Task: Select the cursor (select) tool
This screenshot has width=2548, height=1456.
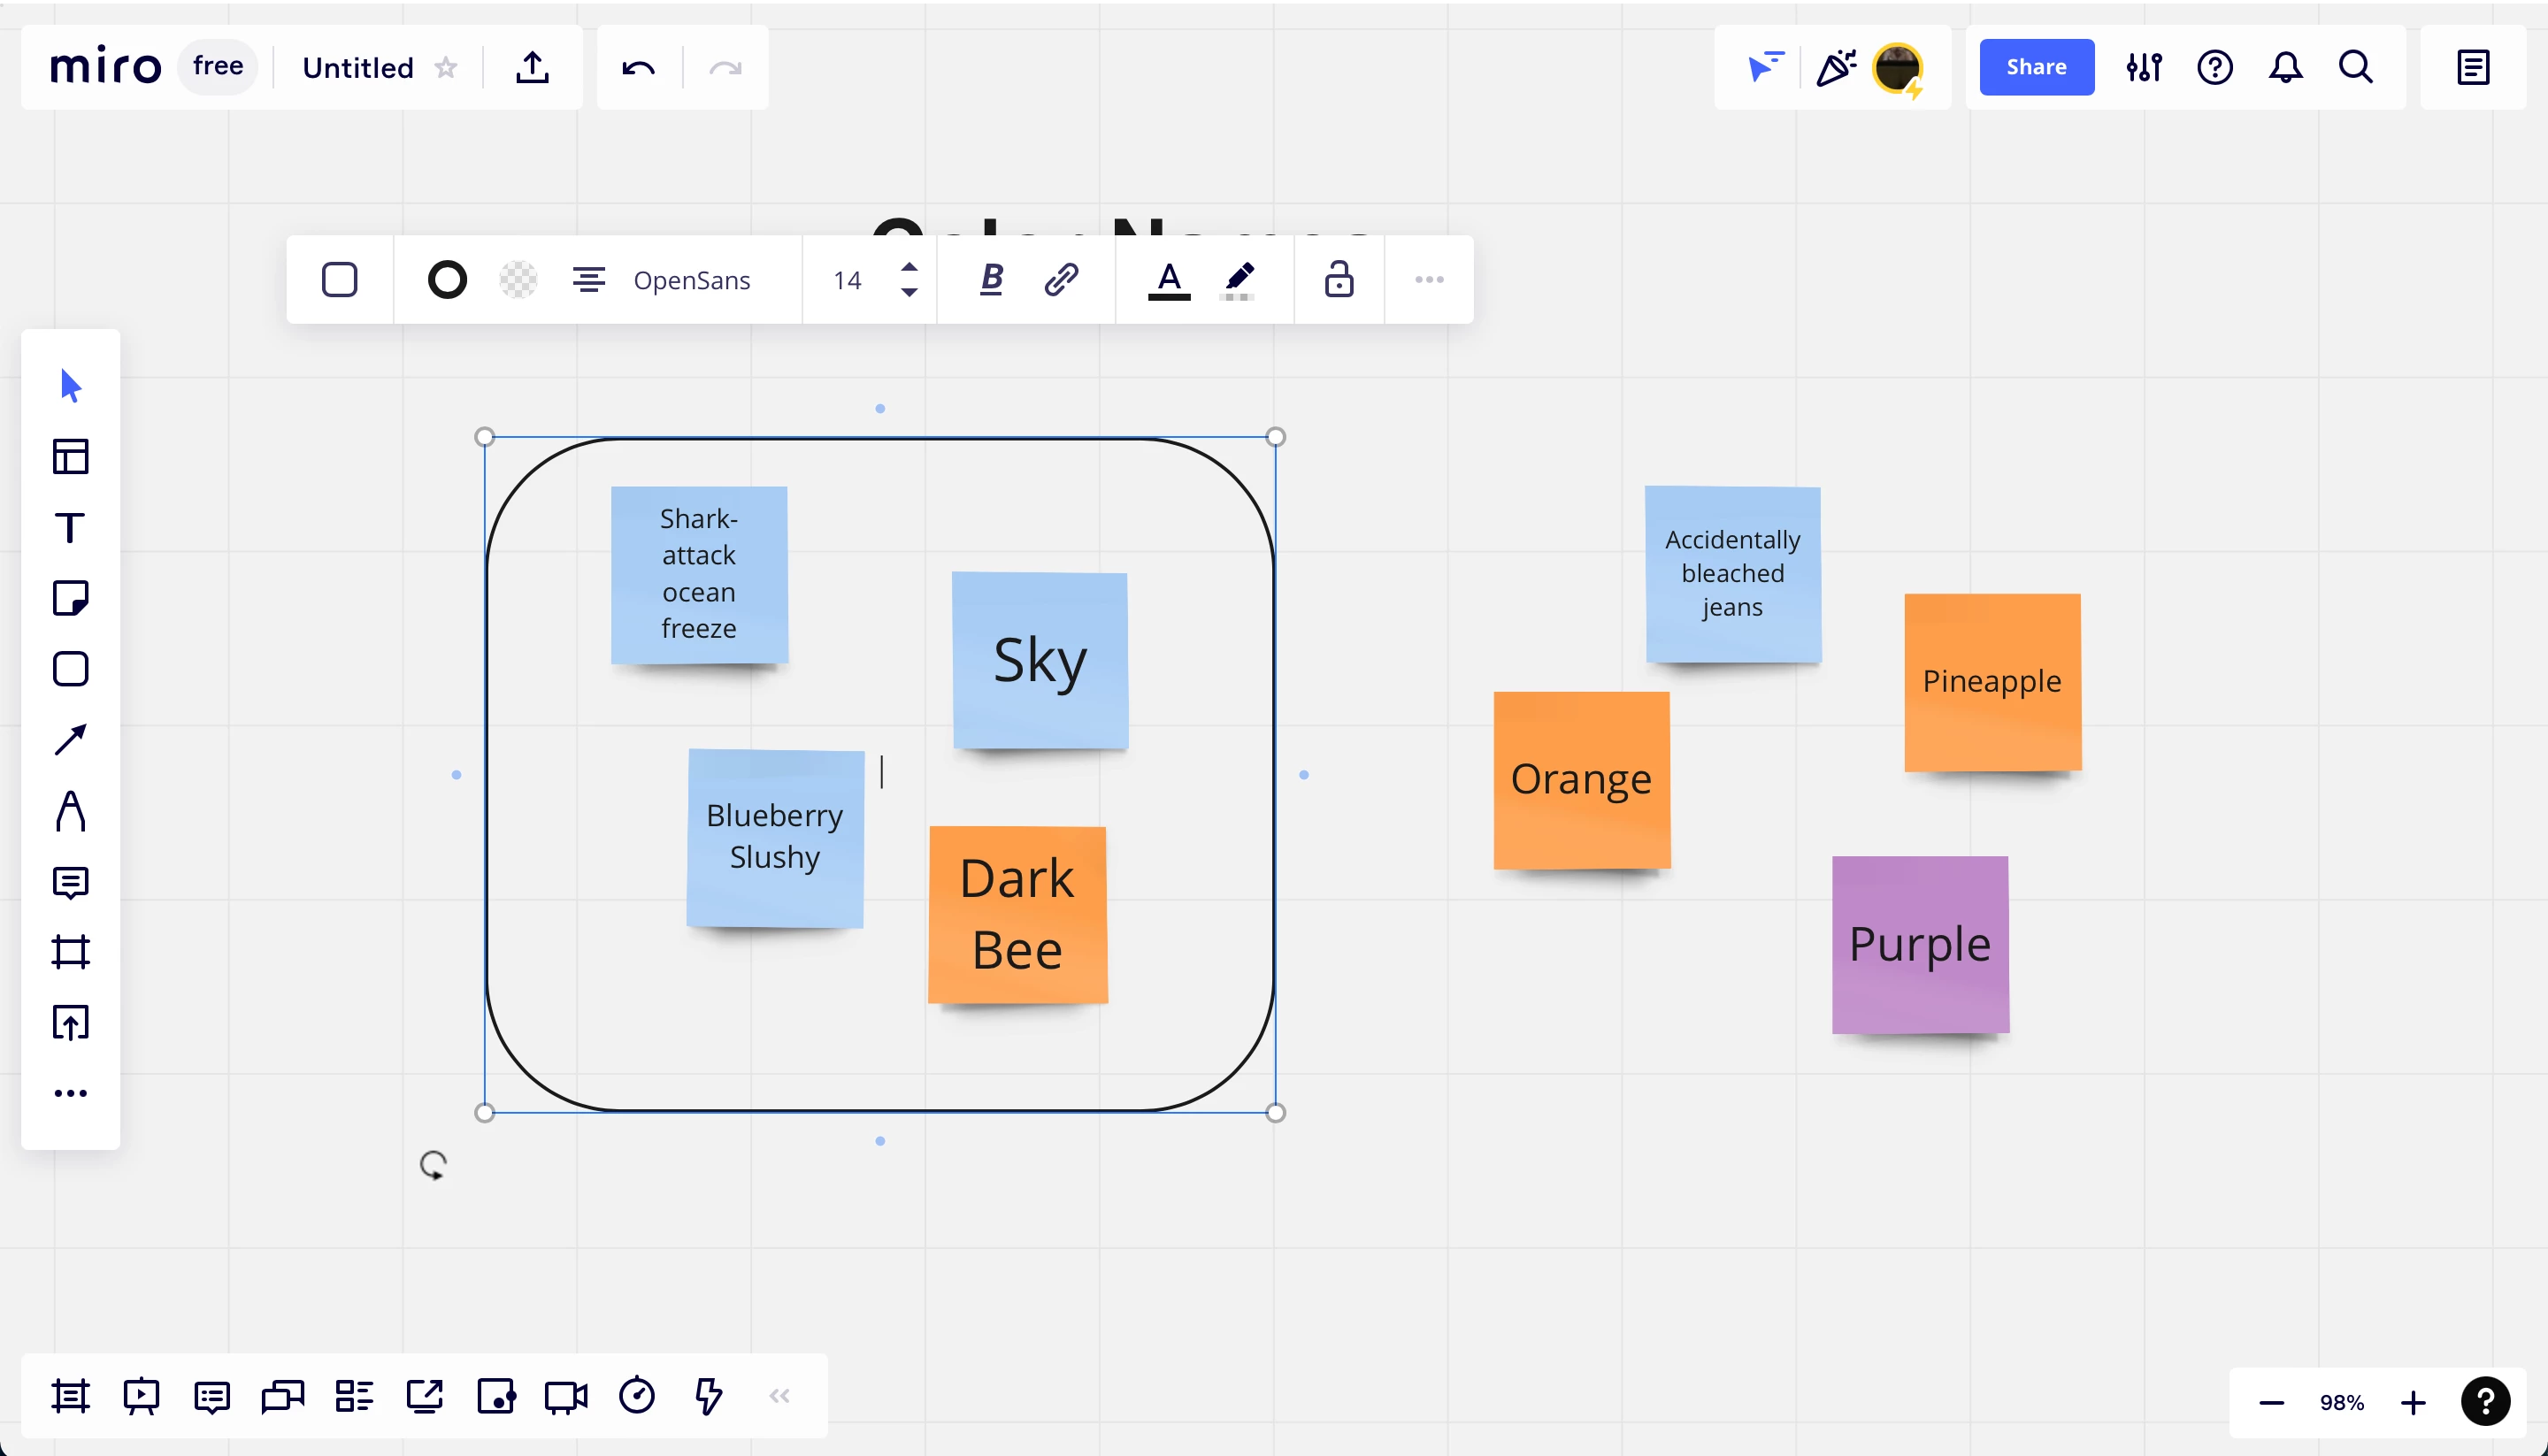Action: click(x=70, y=385)
